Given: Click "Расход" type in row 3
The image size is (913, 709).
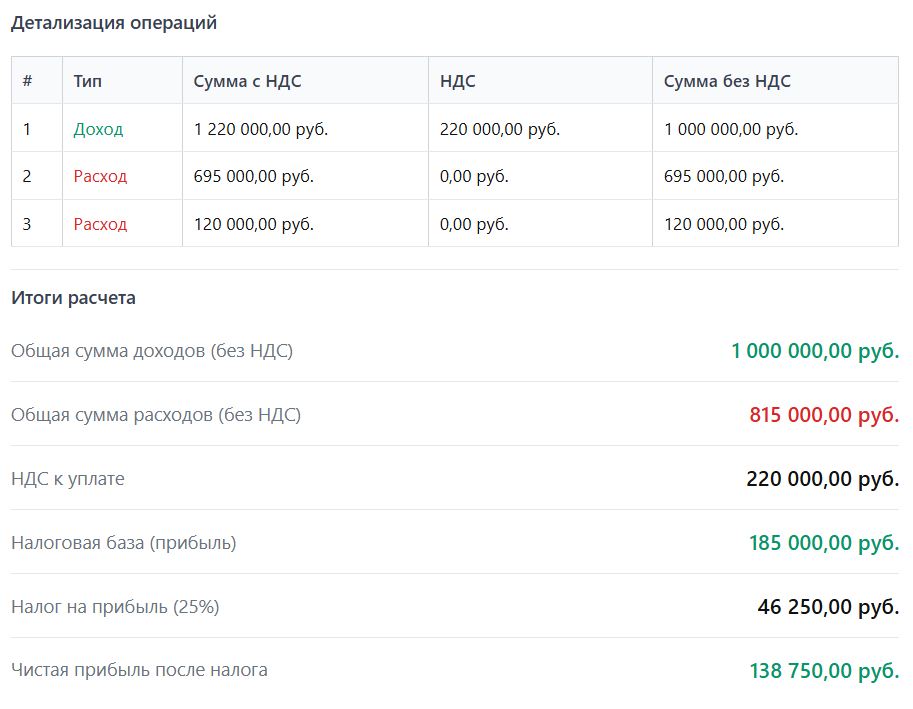Looking at the screenshot, I should 100,224.
